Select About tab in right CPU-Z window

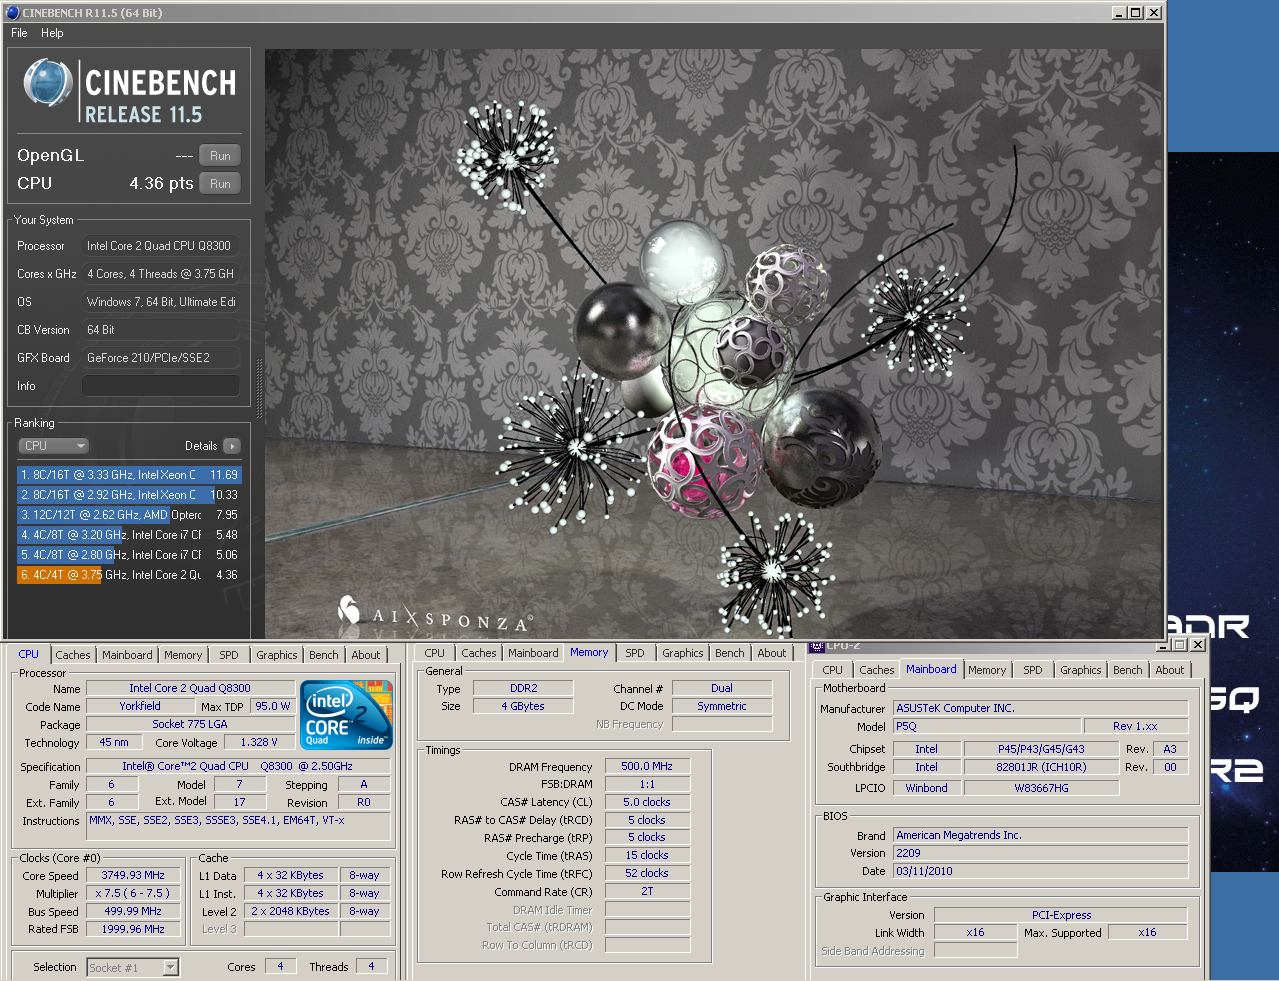(x=1170, y=670)
